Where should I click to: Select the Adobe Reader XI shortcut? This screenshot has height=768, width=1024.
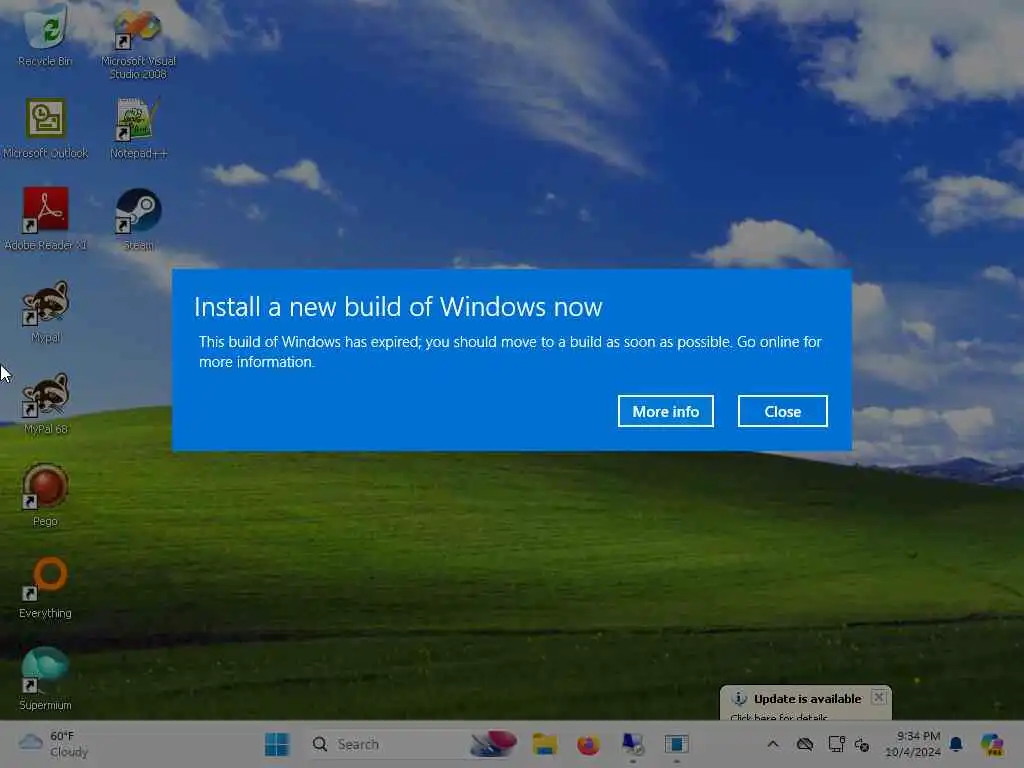(x=45, y=220)
